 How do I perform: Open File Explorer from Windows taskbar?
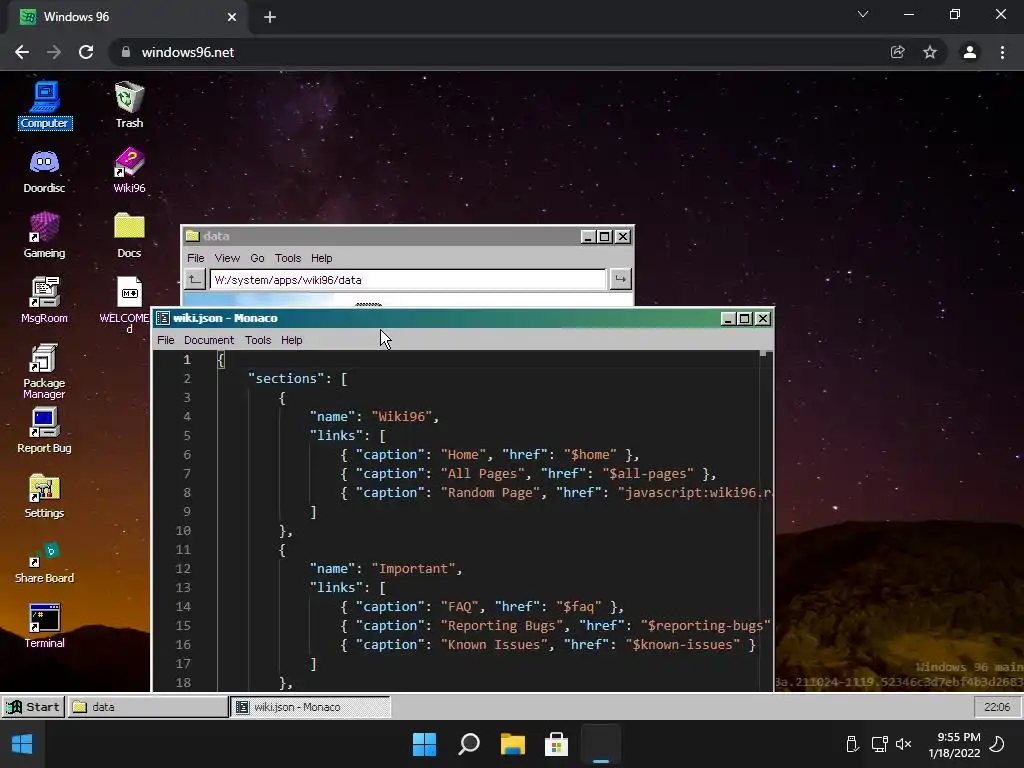click(x=513, y=744)
